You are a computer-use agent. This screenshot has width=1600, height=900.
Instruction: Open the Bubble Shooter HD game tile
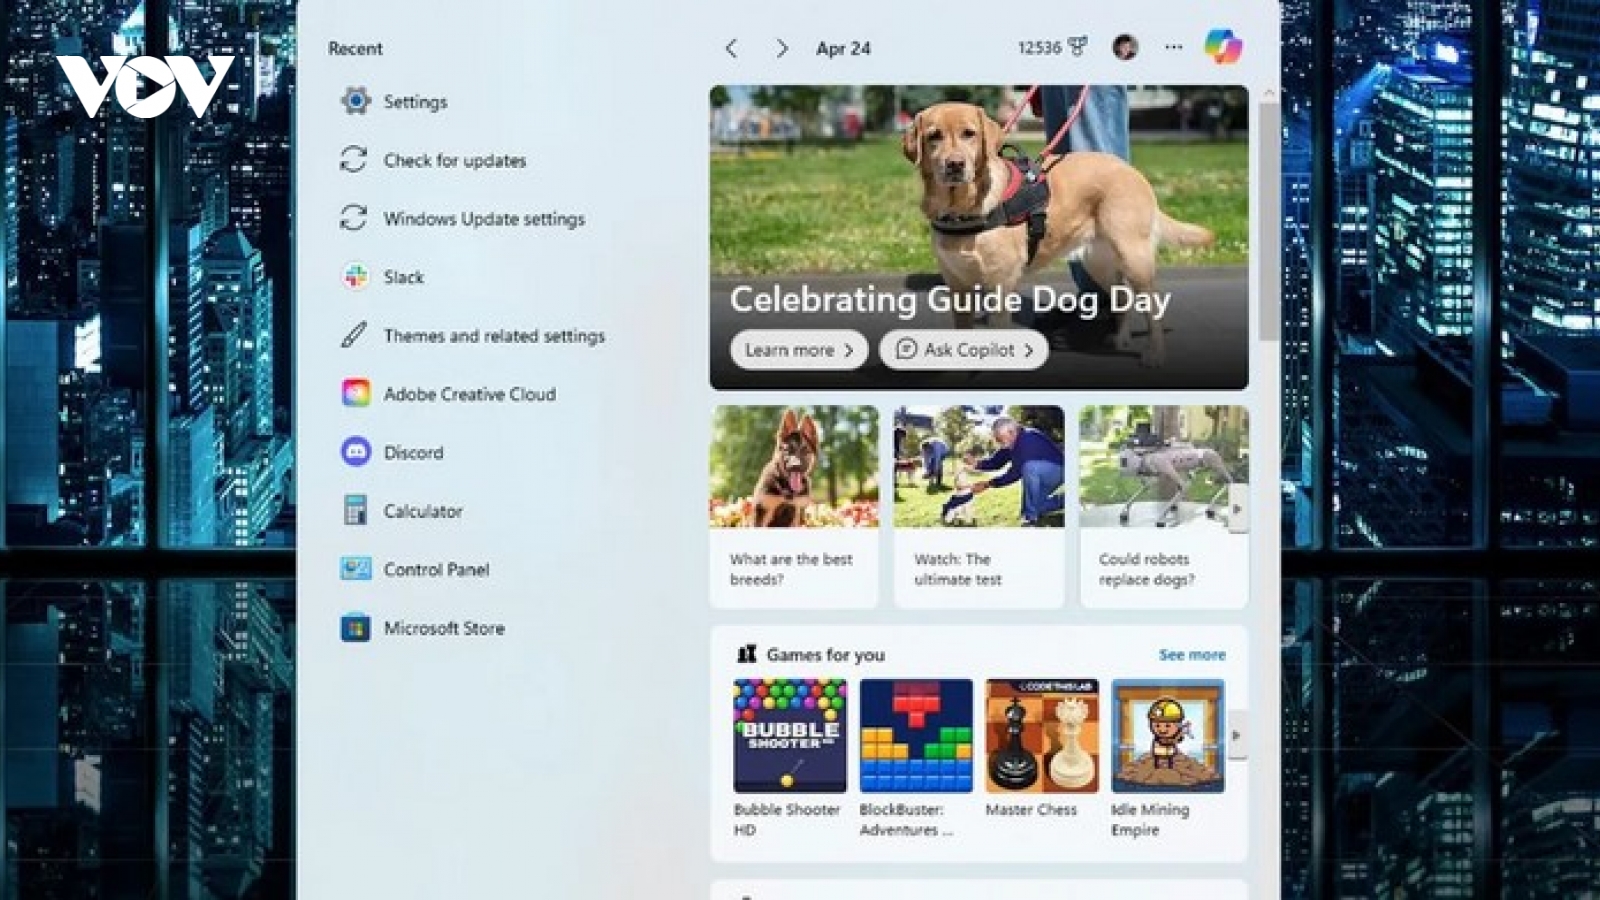pyautogui.click(x=789, y=759)
